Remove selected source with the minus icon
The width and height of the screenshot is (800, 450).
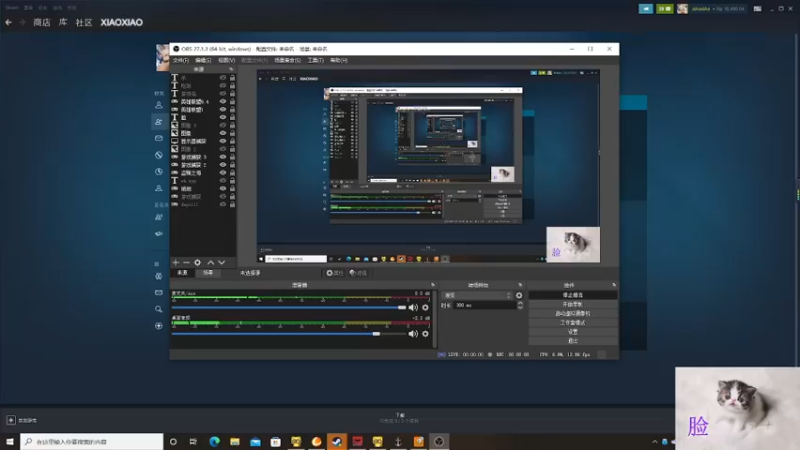(186, 262)
